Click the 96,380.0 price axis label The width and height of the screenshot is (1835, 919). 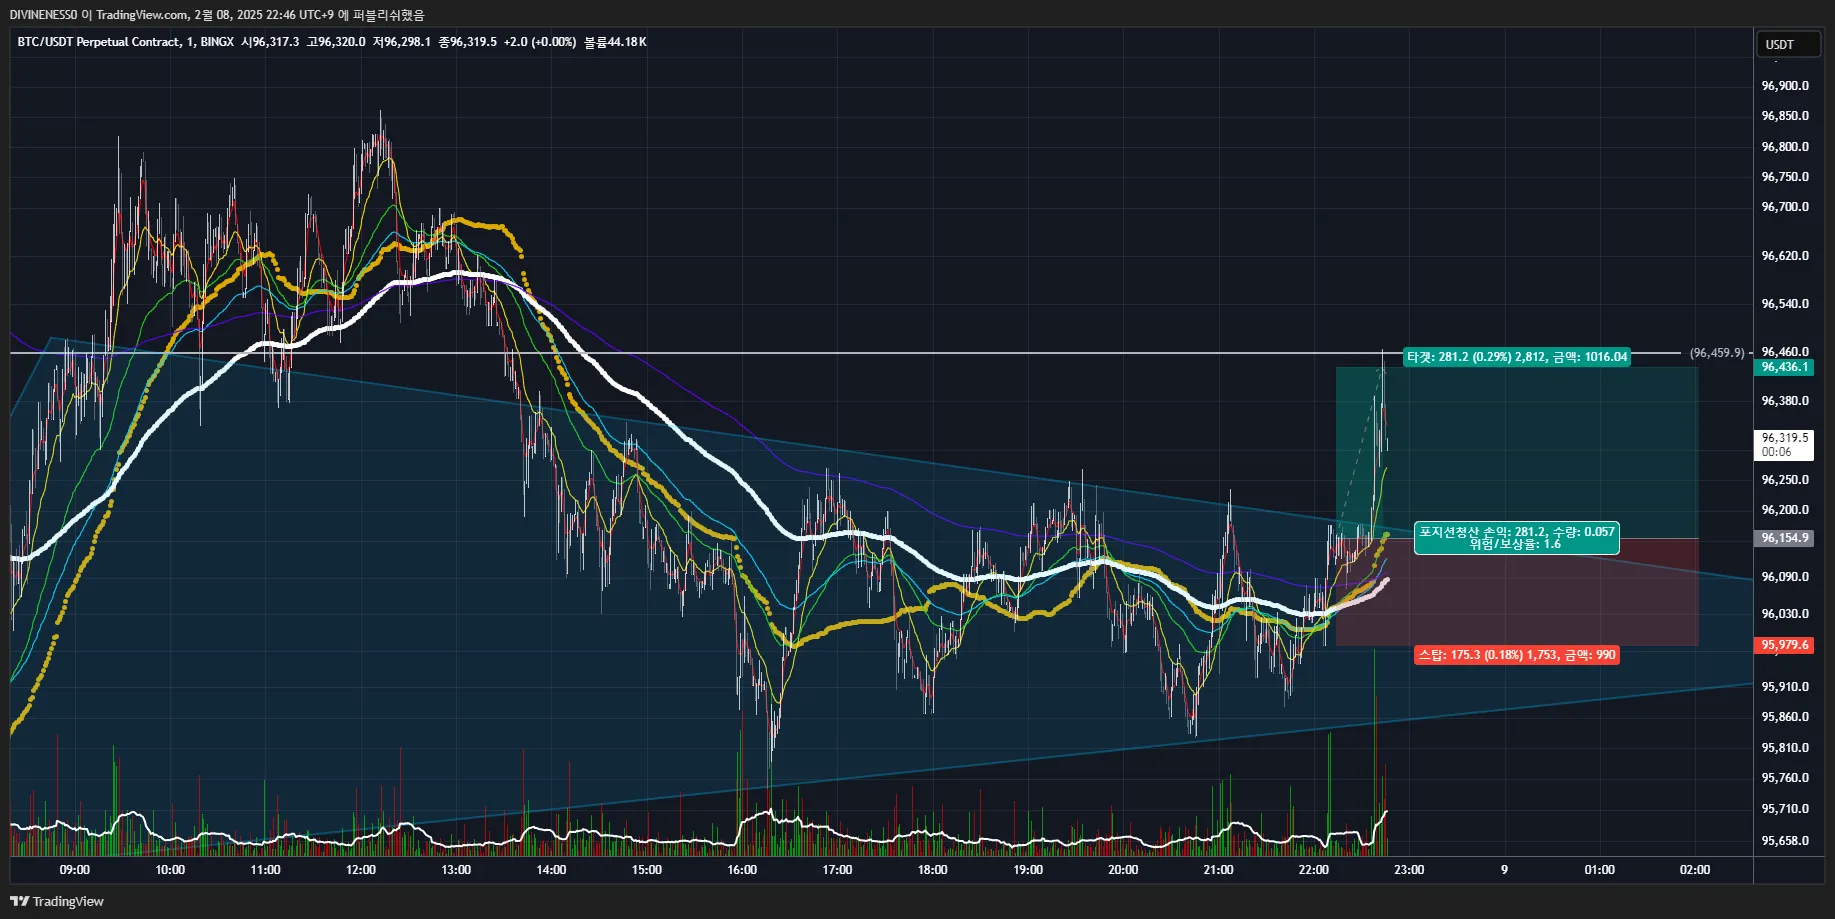[1785, 401]
